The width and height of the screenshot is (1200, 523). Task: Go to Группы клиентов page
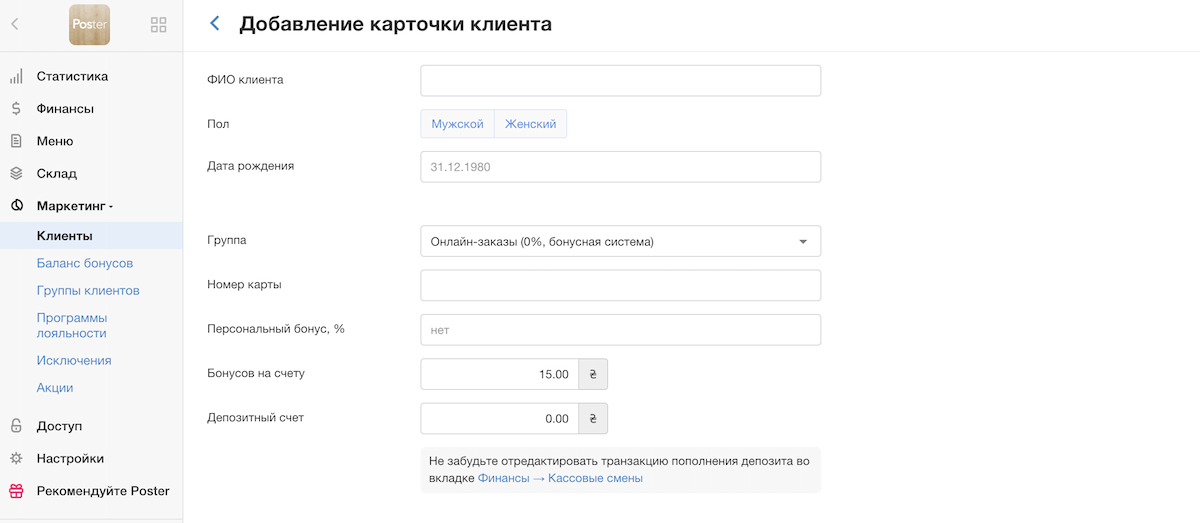click(x=88, y=291)
